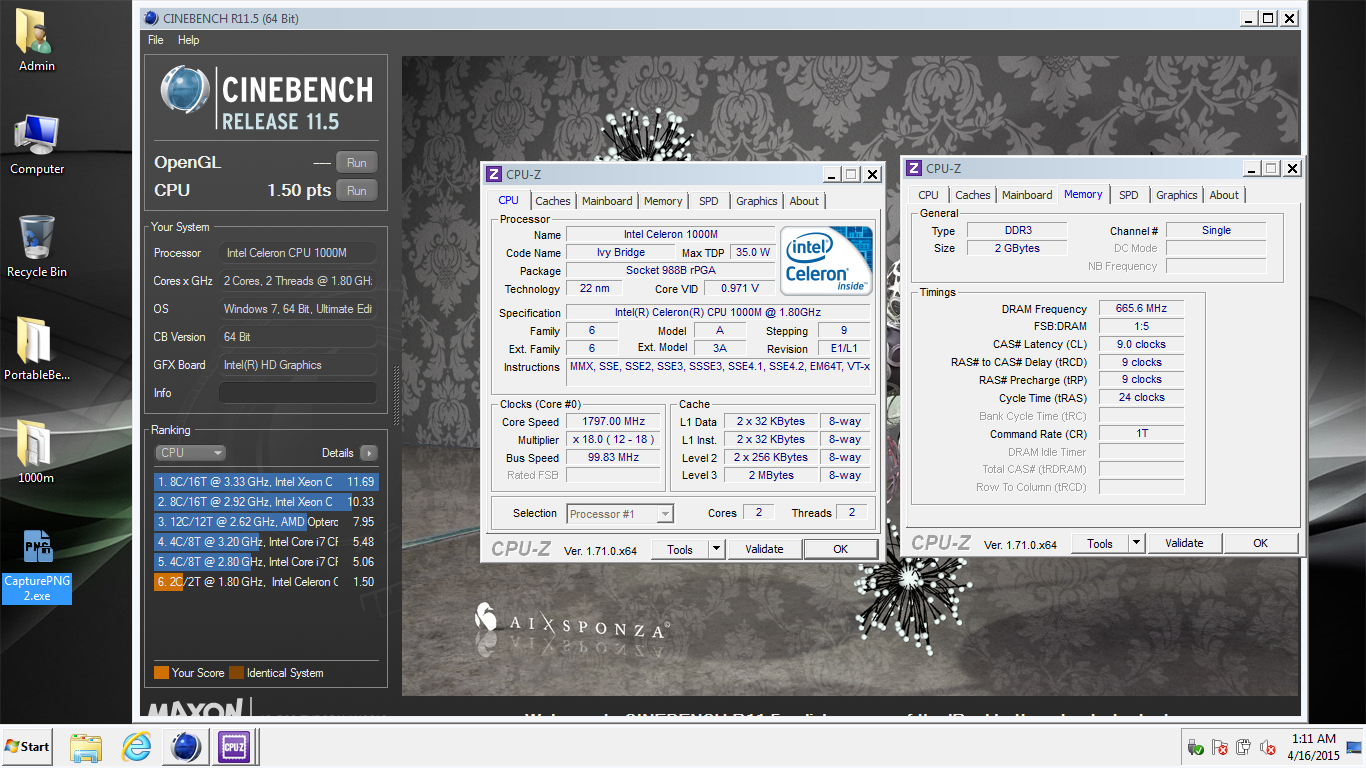1366x768 pixels.
Task: Click OK in CPU-Z Memory window
Action: [1261, 543]
